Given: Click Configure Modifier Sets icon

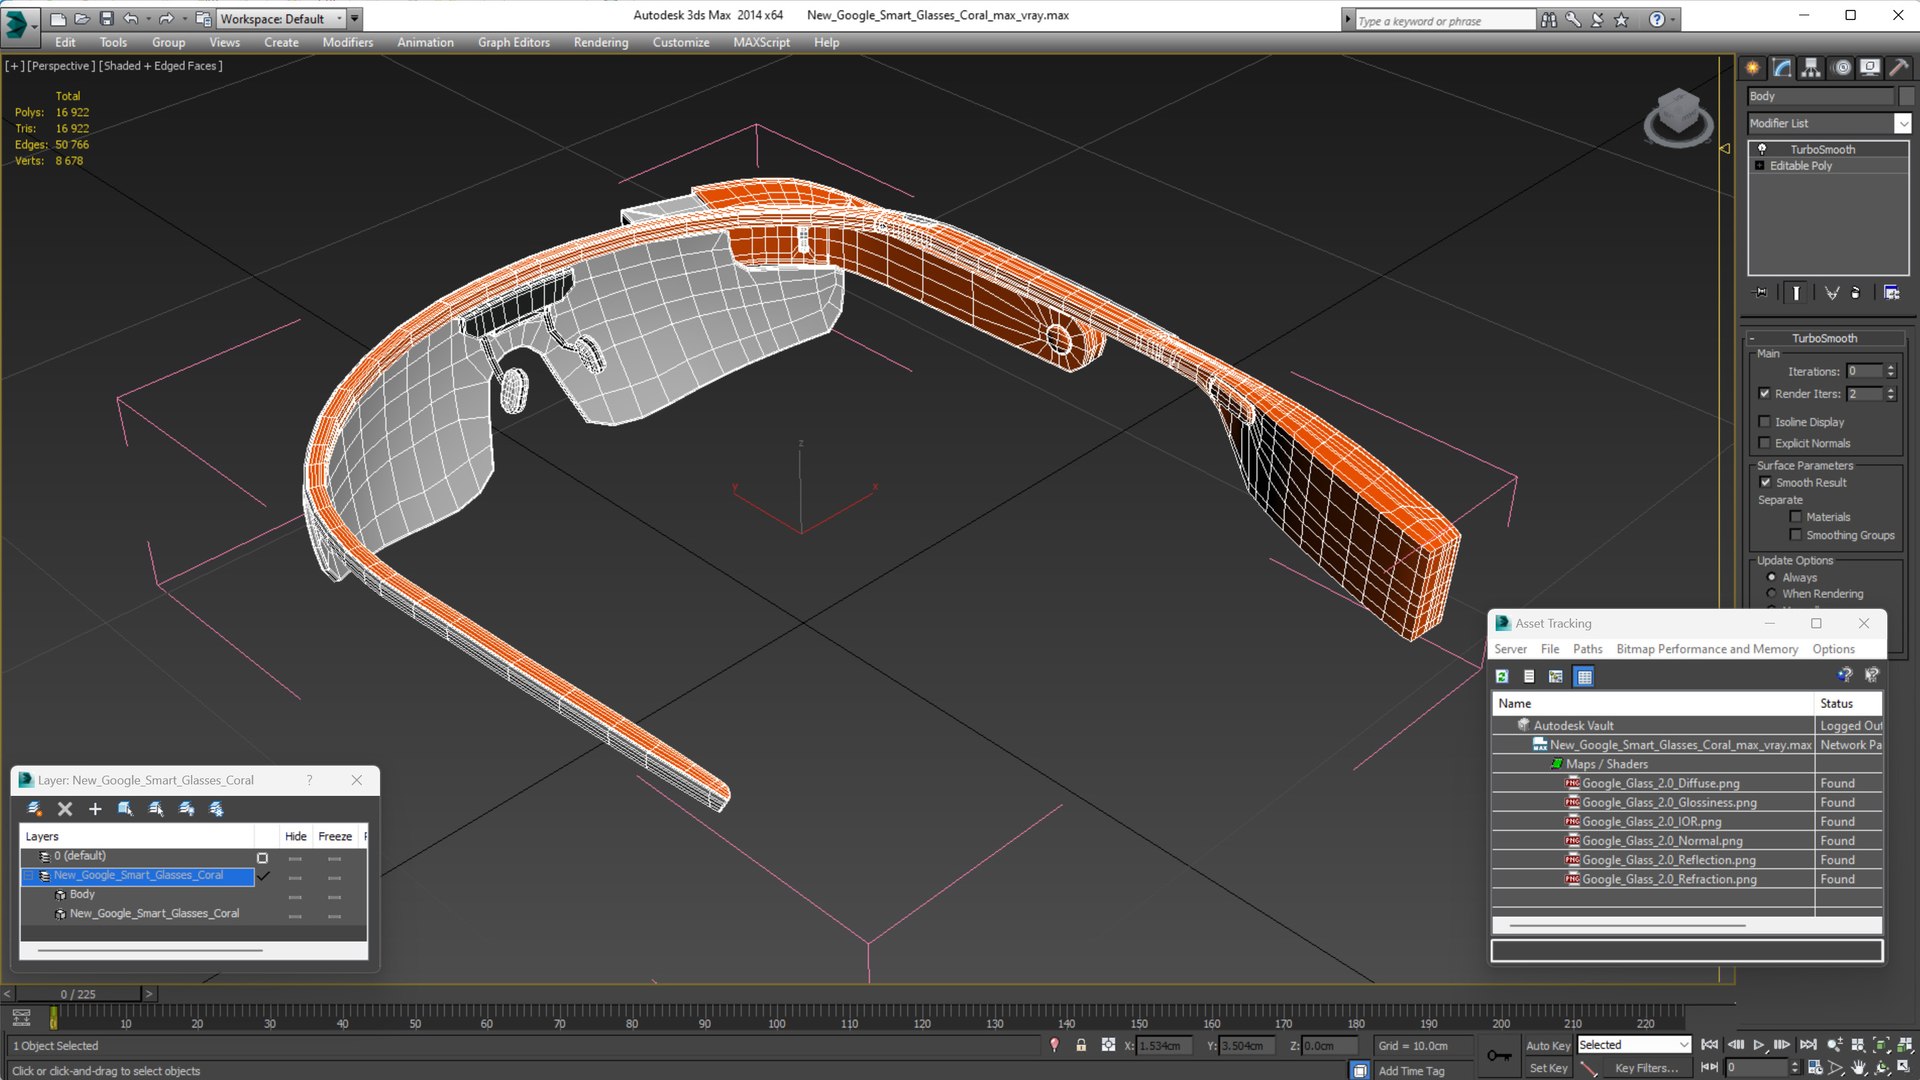Looking at the screenshot, I should 1891,293.
